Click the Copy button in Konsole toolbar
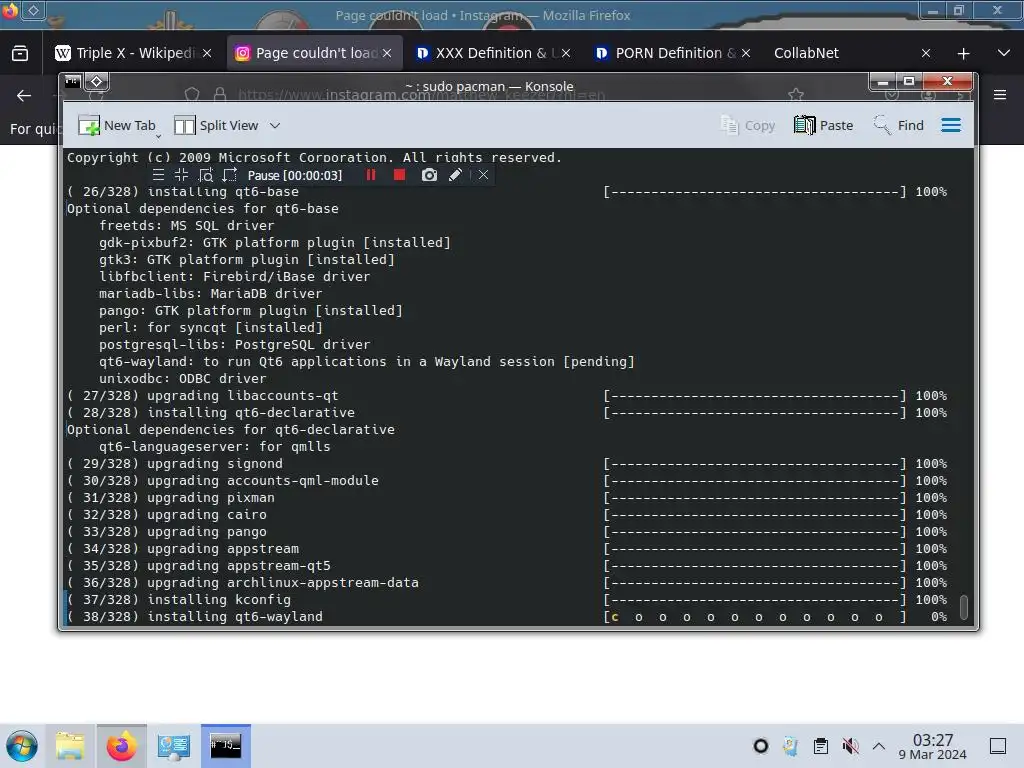 point(748,125)
